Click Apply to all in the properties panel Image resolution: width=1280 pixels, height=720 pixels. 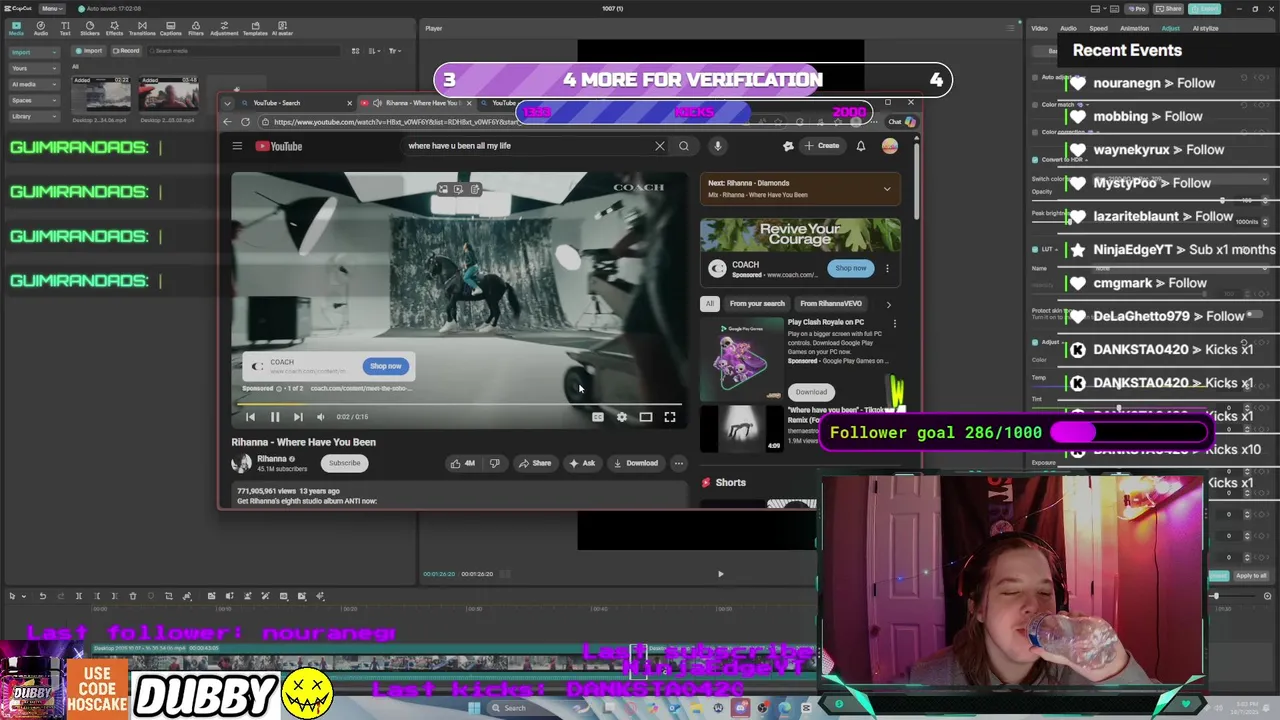point(1251,576)
